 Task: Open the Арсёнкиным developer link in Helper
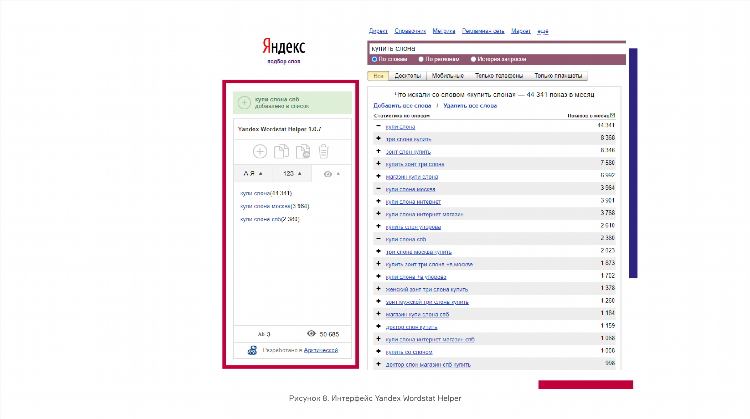(x=321, y=351)
